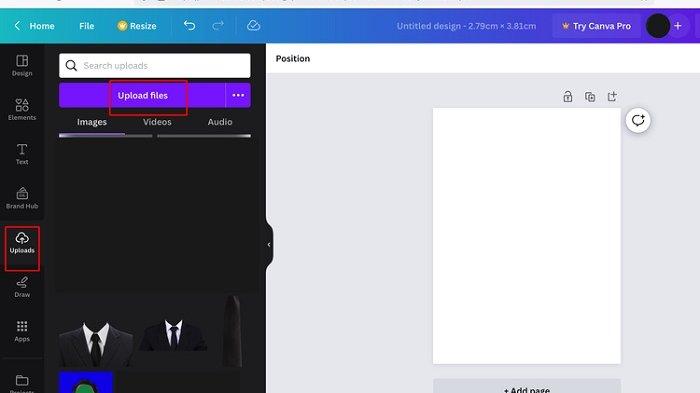Select the Text tool in sidebar

pyautogui.click(x=22, y=154)
